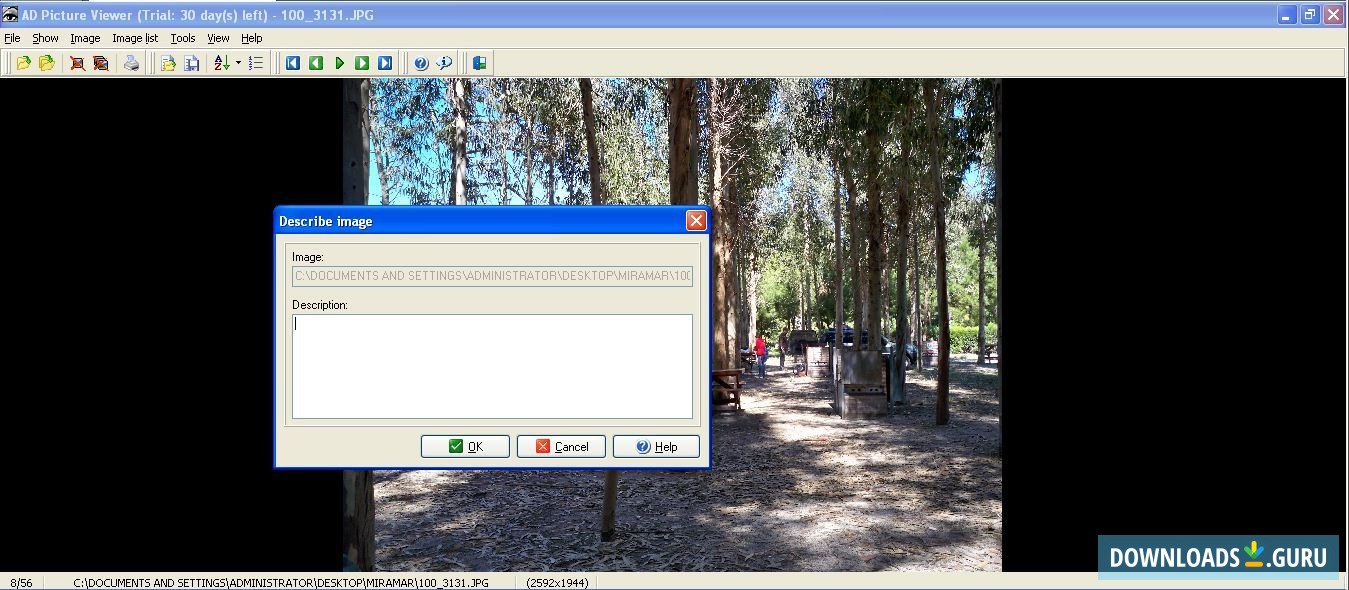
Task: Click the file path in the status bar
Action: (281, 582)
